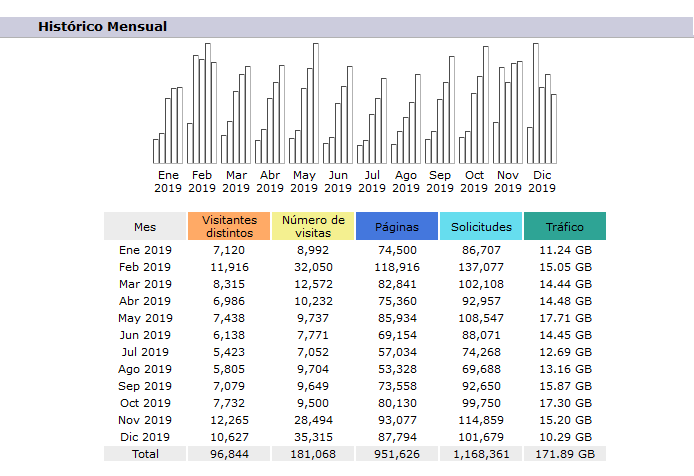Click the Tráfico column header

(x=565, y=226)
